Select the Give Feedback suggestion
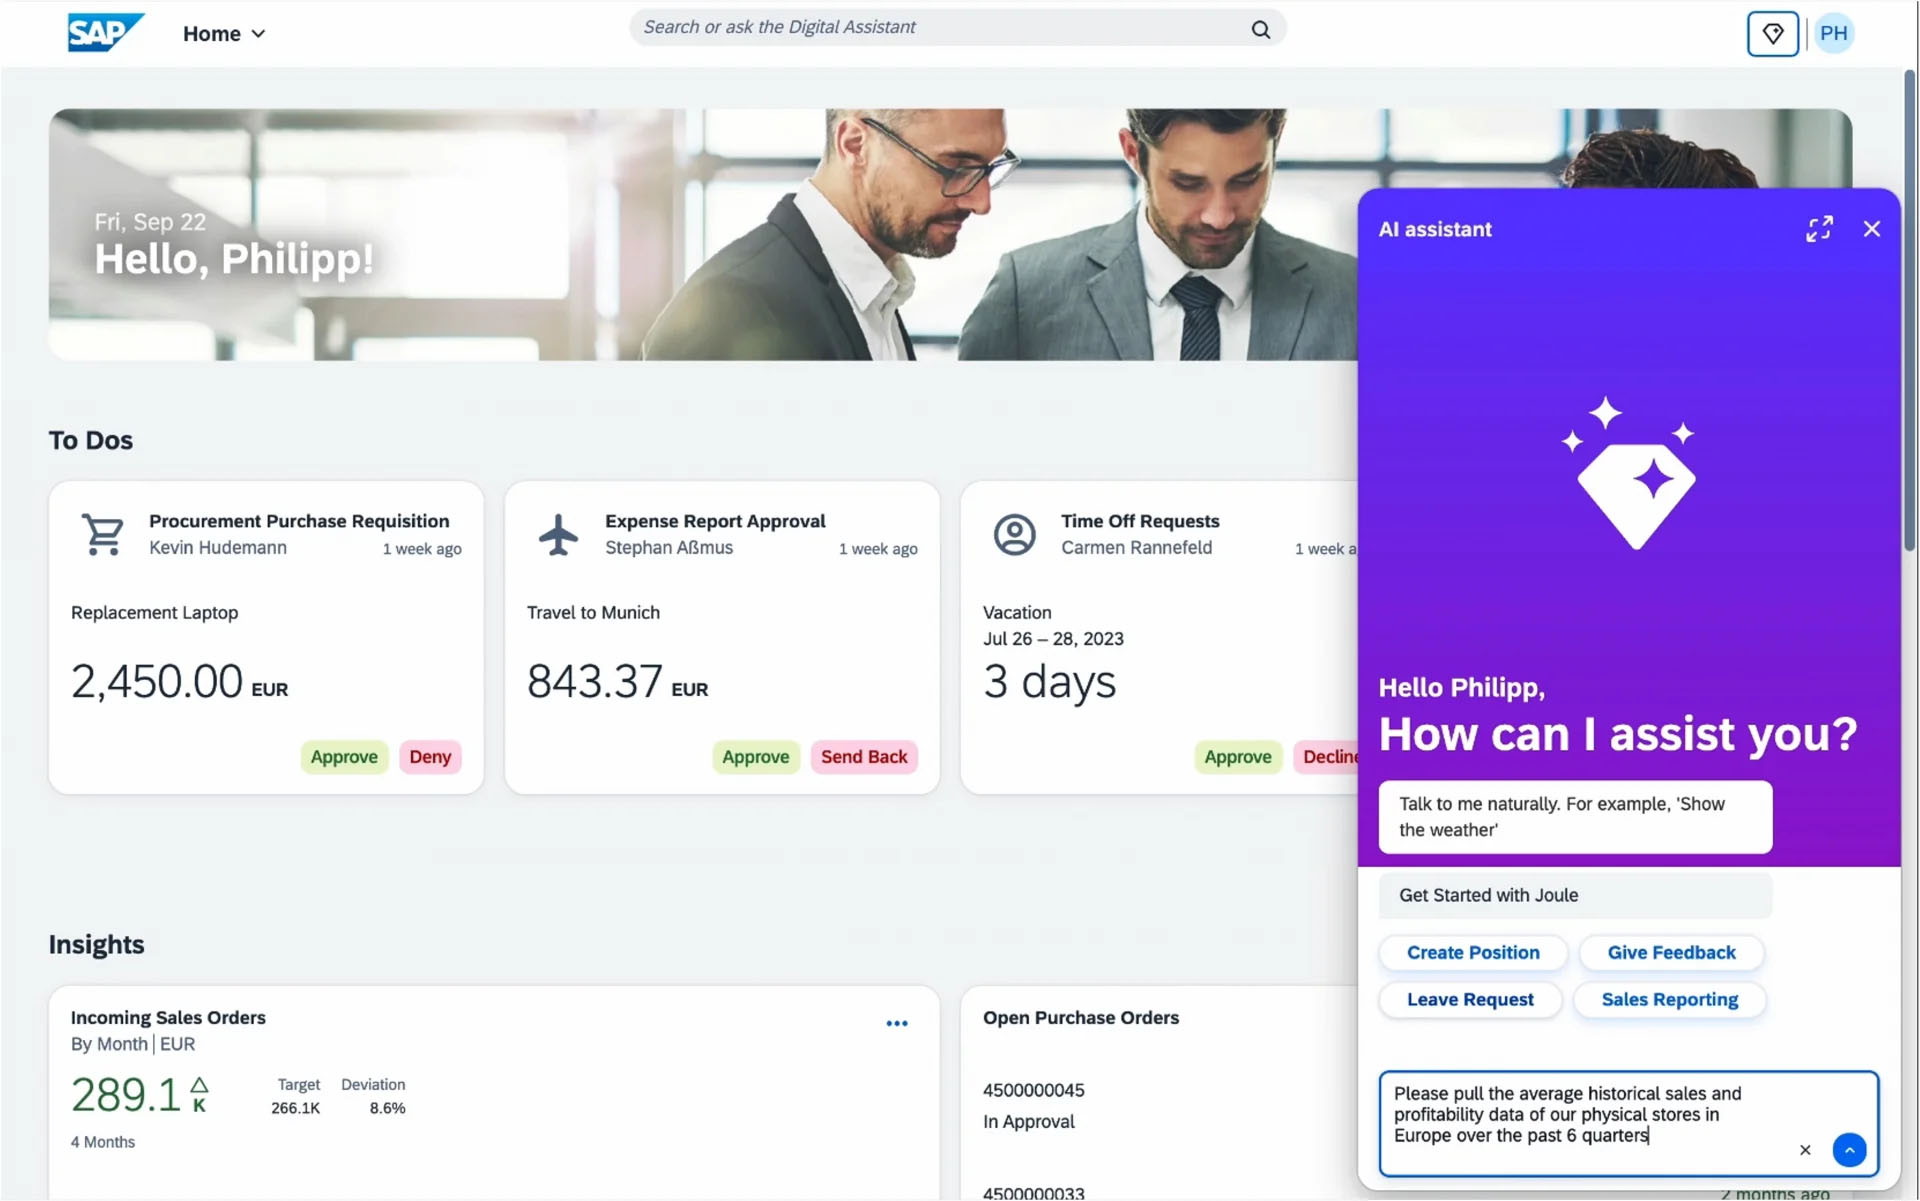The height and width of the screenshot is (1201, 1920). [1670, 952]
